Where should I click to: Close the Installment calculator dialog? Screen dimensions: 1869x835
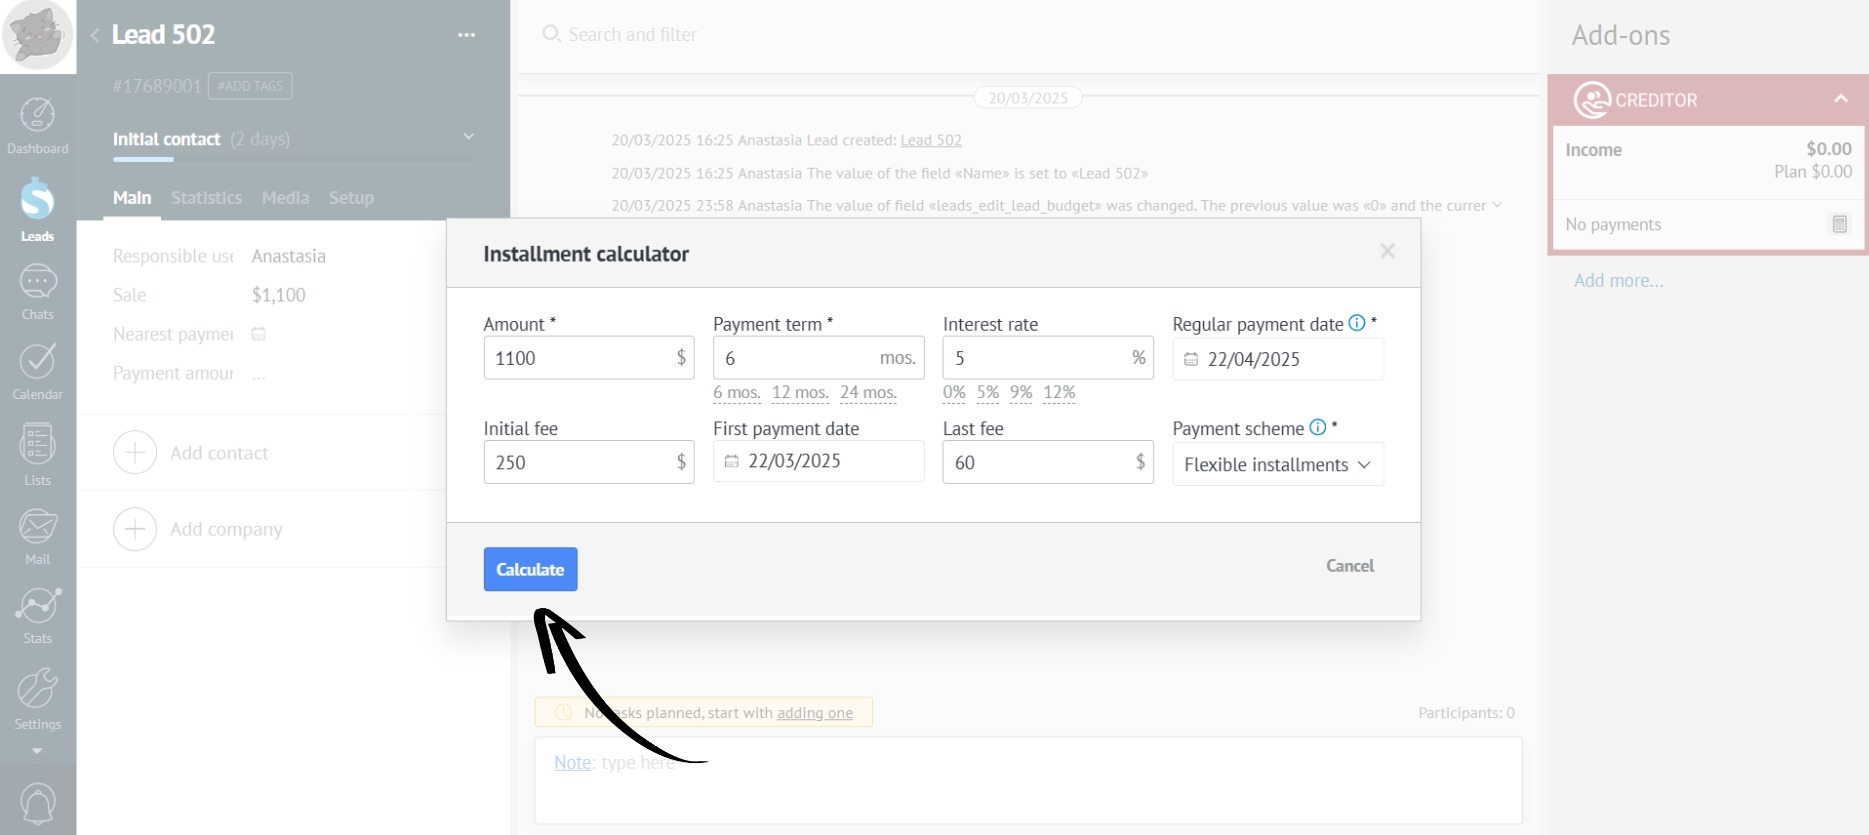(1387, 251)
